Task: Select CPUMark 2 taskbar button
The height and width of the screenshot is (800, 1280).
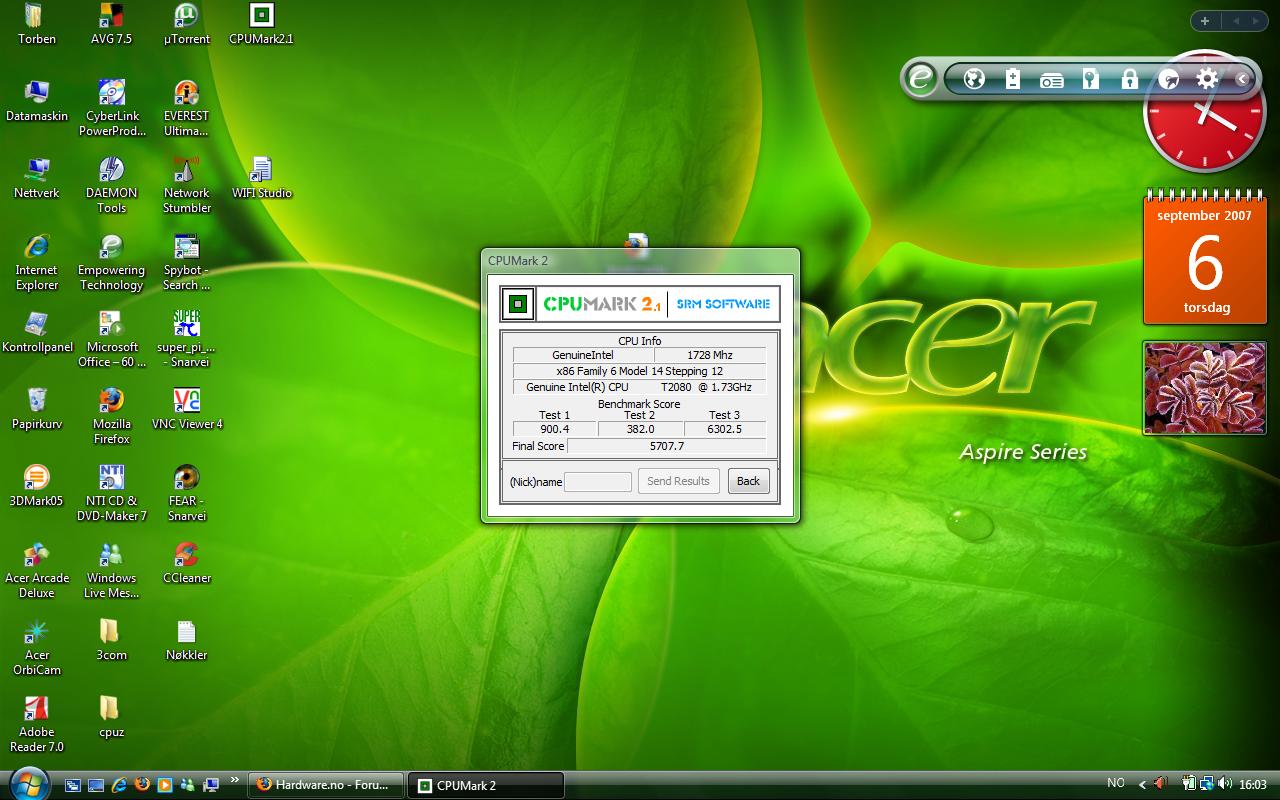Action: (486, 785)
